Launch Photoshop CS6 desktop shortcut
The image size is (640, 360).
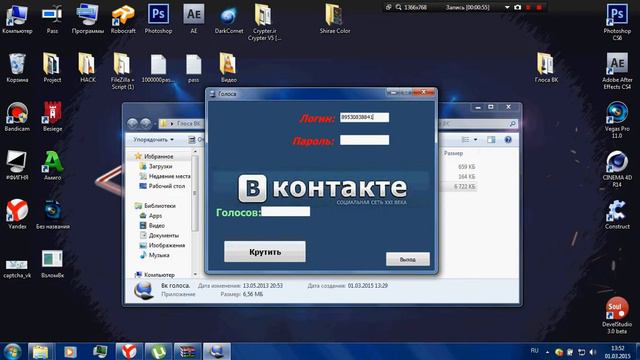pyautogui.click(x=617, y=22)
